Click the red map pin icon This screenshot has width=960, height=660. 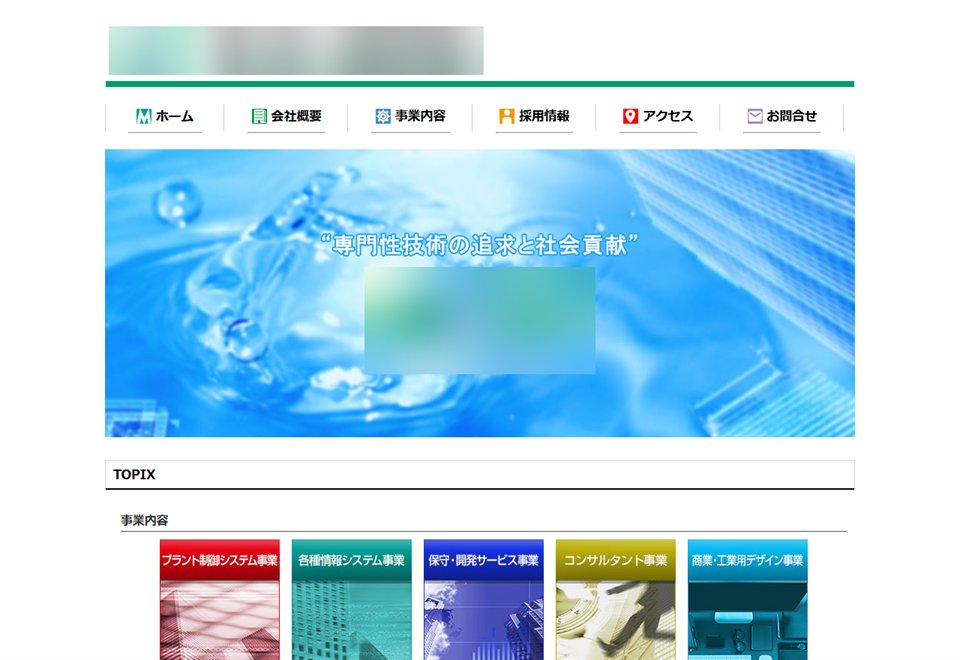pos(630,116)
